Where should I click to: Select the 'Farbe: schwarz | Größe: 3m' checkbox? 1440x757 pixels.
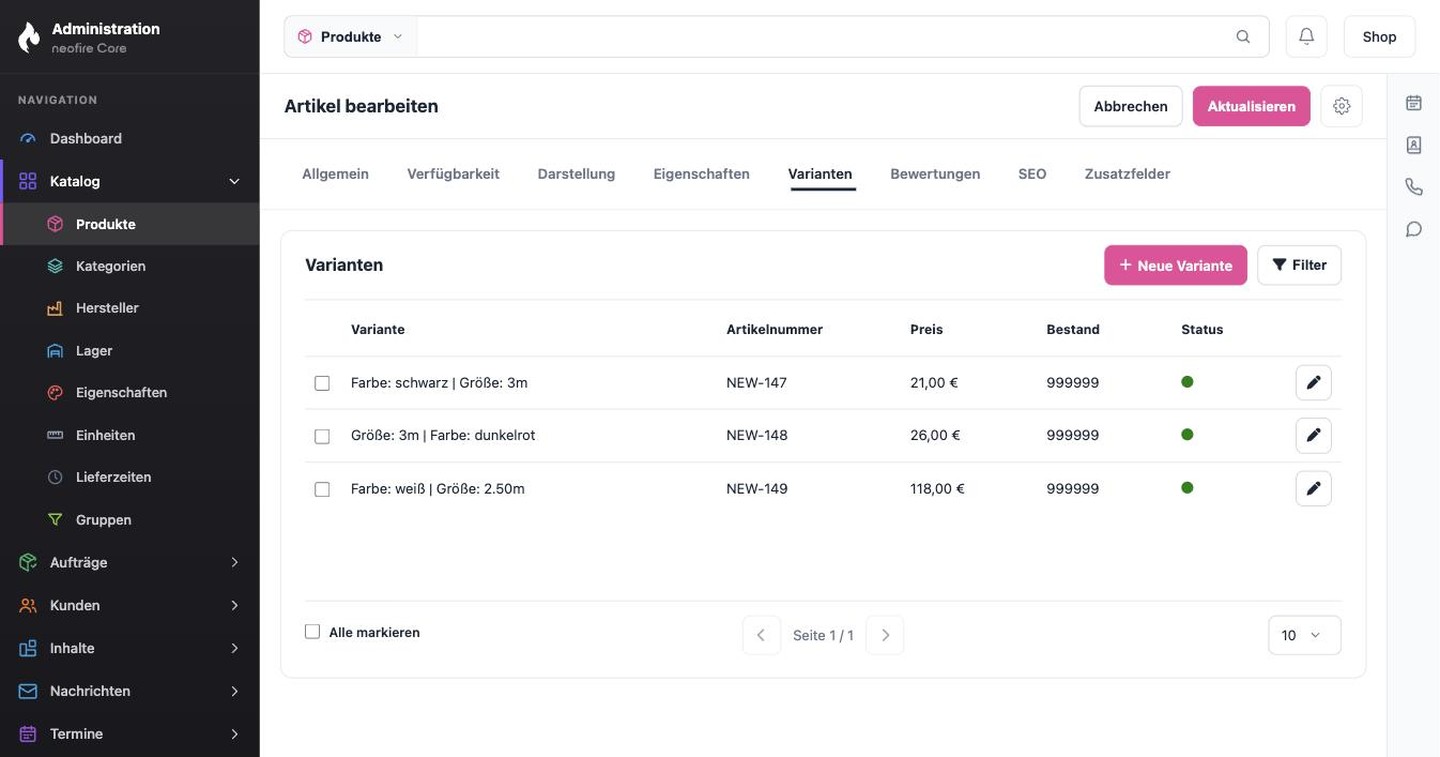coord(322,383)
